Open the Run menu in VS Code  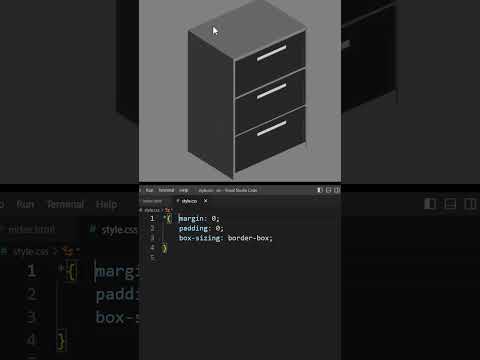[x=149, y=190]
